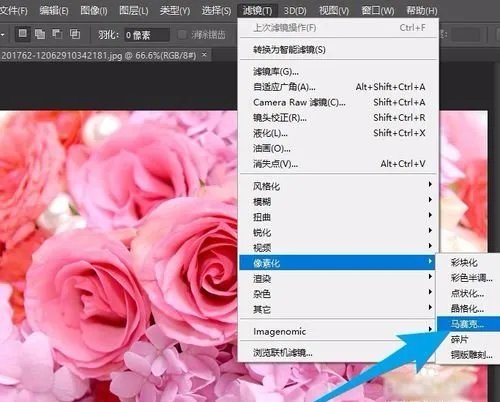Click the 羽化 pixel input field
This screenshot has width=500, height=402.
pyautogui.click(x=147, y=35)
